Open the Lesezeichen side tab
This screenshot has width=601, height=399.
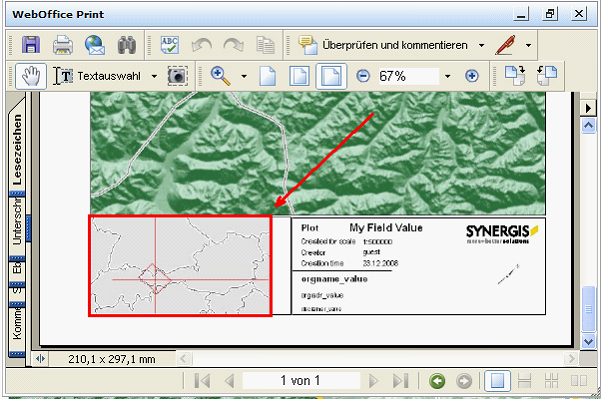17,149
